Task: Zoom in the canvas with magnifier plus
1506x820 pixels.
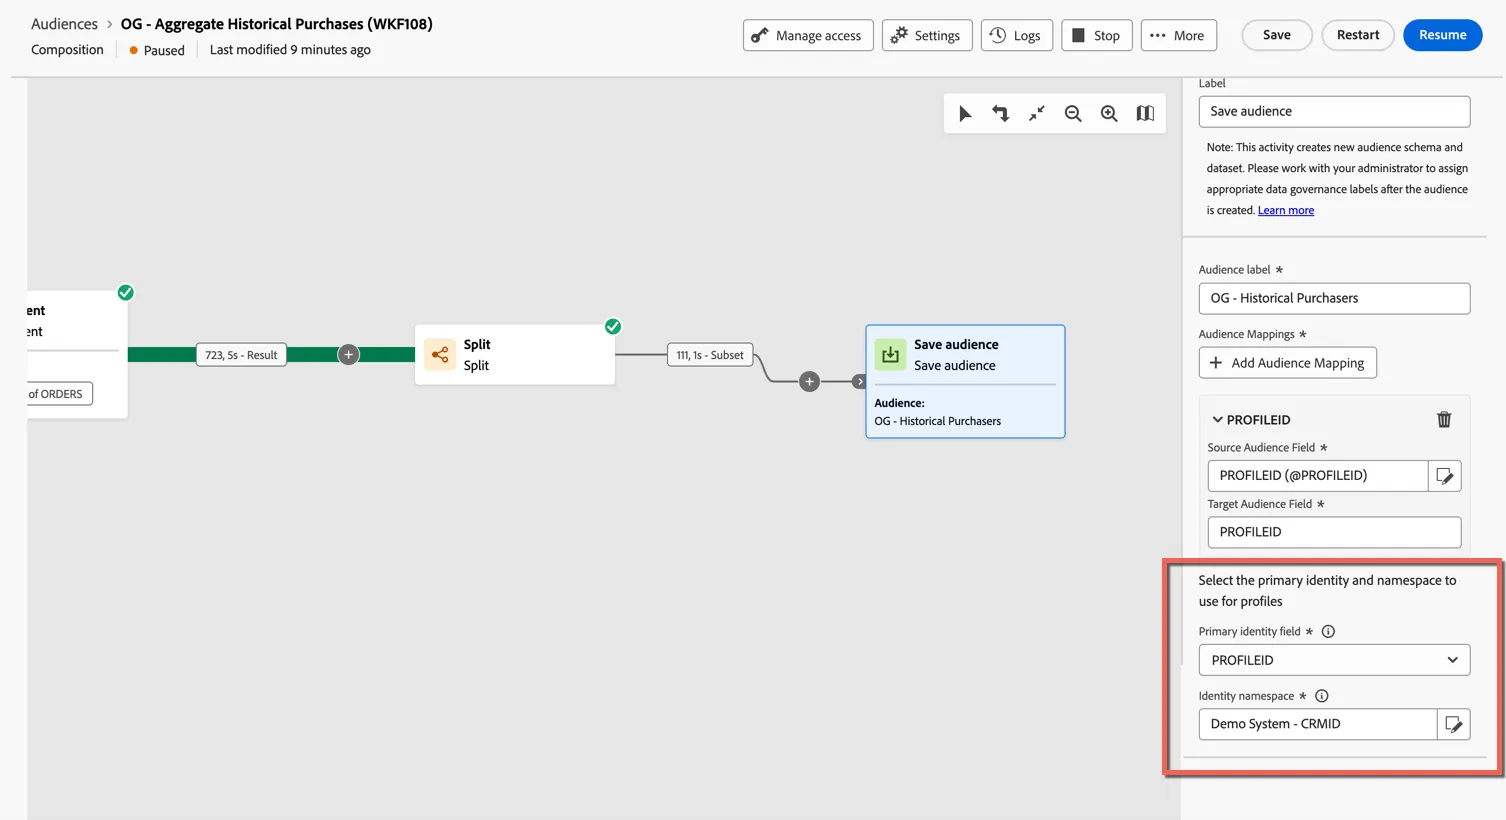Action: [x=1109, y=114]
